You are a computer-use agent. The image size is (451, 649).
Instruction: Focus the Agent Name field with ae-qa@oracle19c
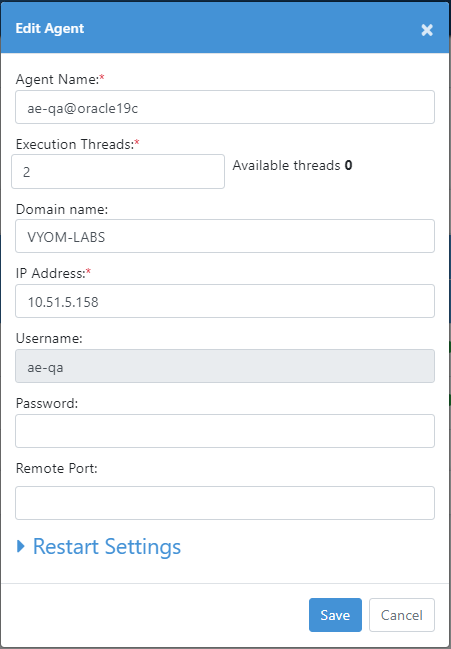[225, 107]
